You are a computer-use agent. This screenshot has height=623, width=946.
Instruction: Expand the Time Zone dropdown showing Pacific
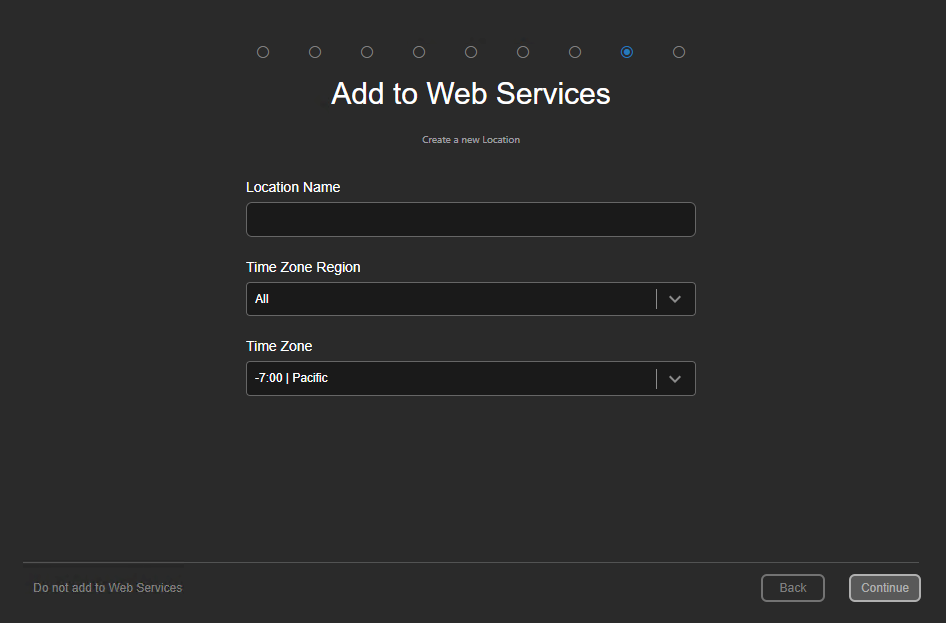[x=471, y=379]
